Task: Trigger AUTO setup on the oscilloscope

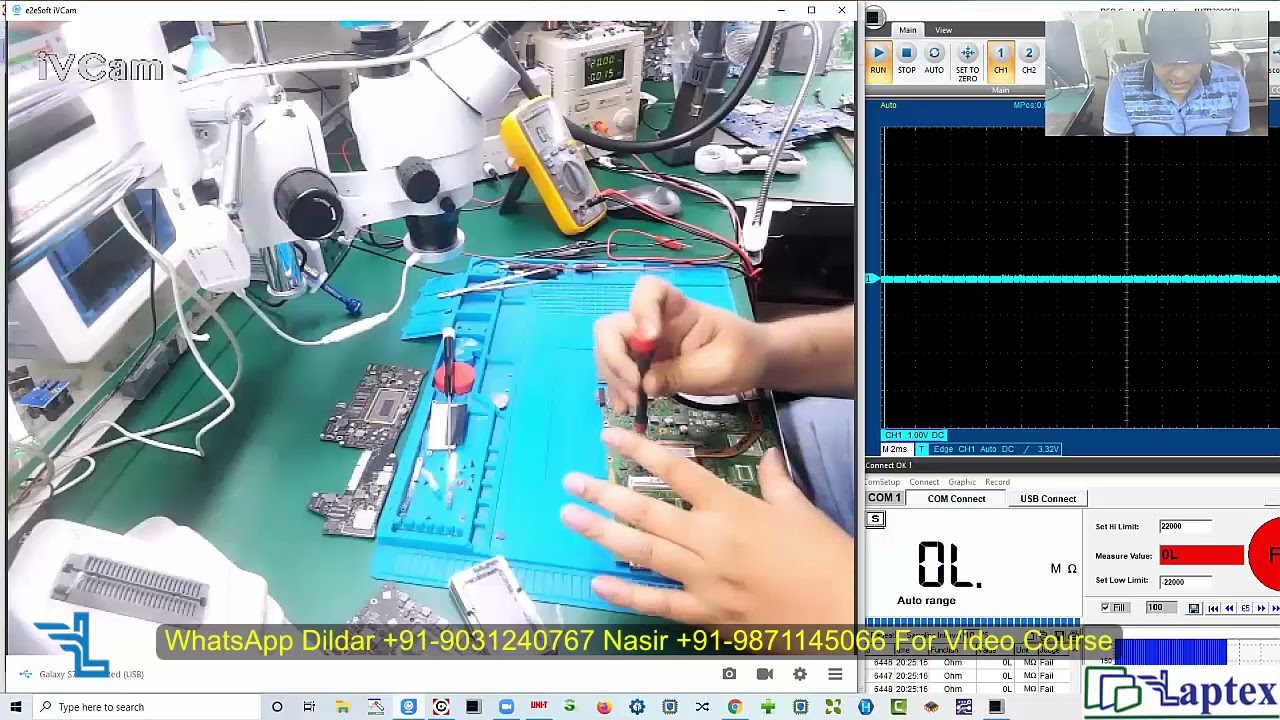Action: (934, 60)
